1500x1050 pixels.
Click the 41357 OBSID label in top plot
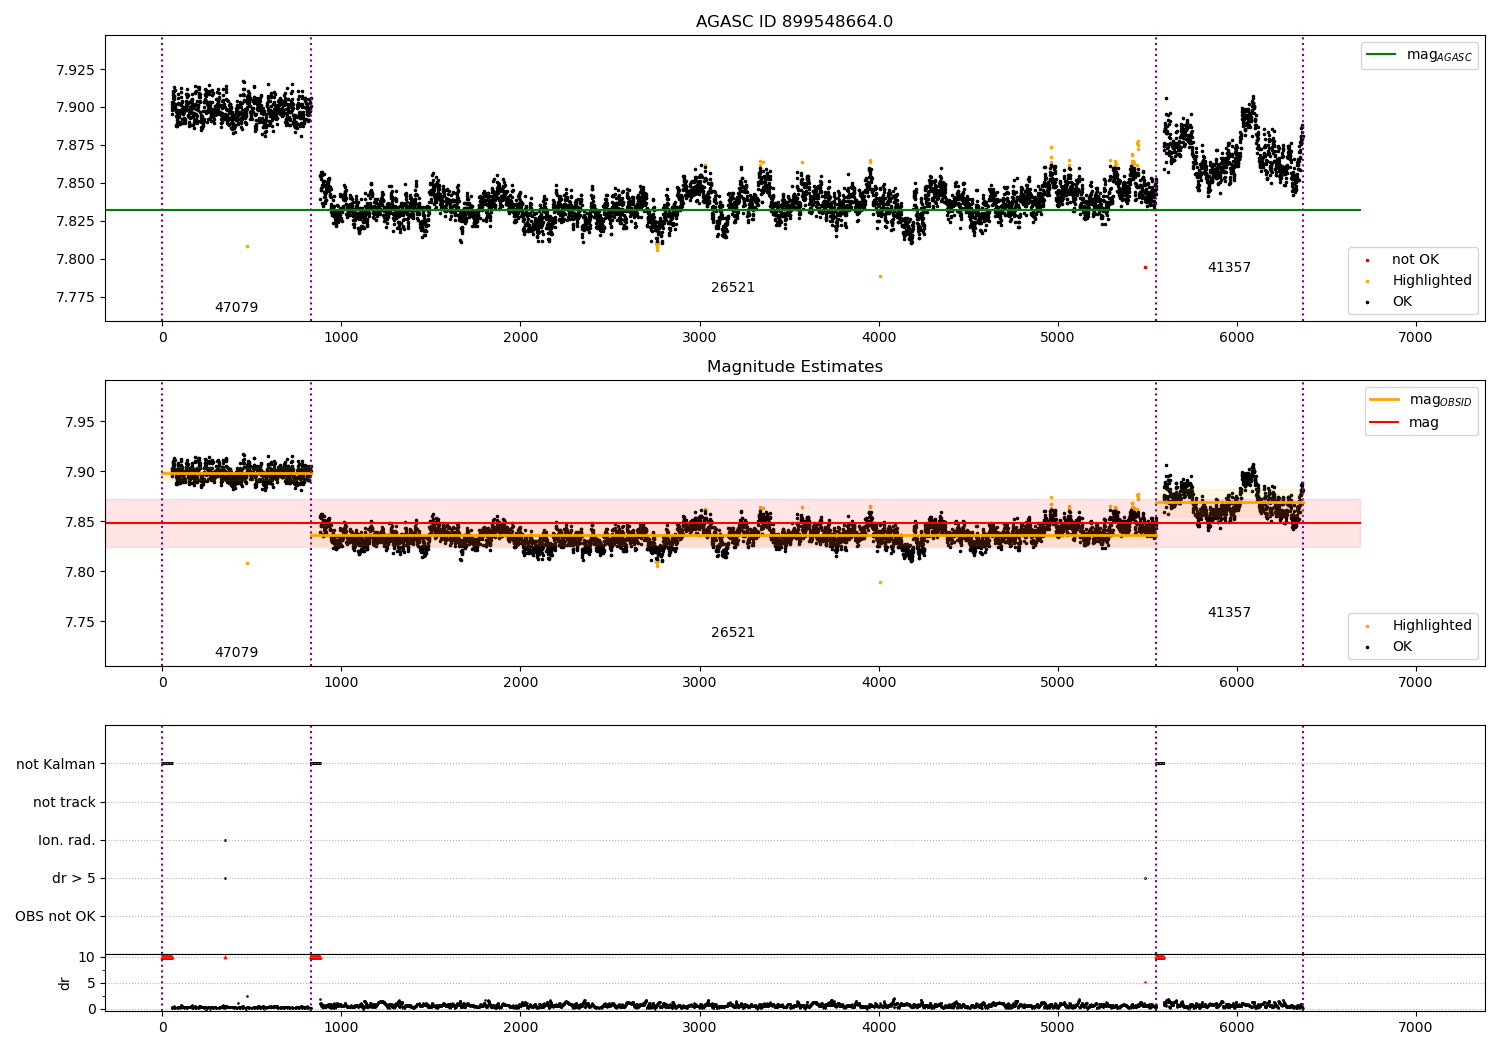coord(1229,268)
